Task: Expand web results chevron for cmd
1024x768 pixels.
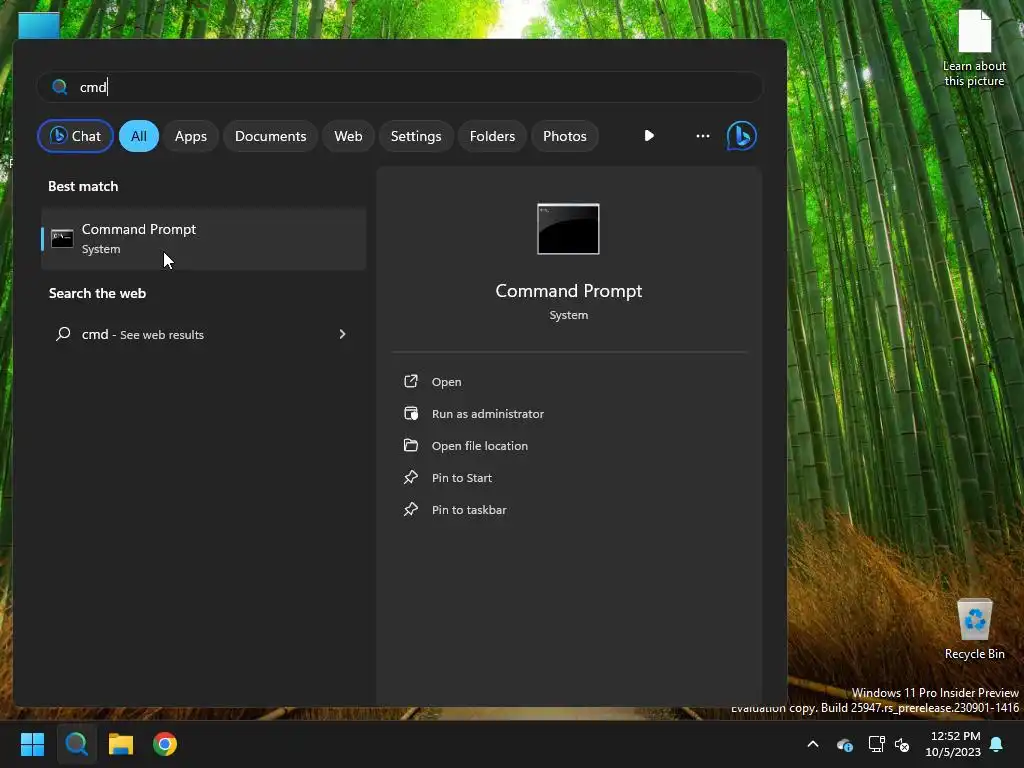Action: click(x=342, y=334)
